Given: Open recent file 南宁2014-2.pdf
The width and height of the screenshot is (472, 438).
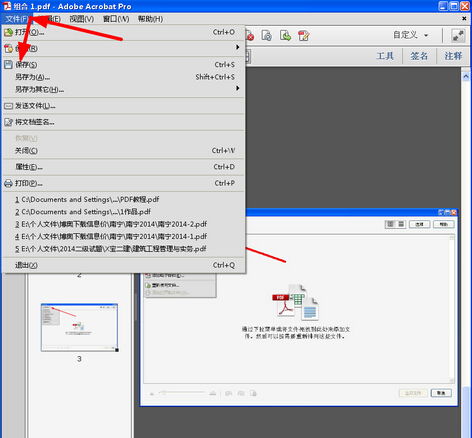Looking at the screenshot, I should [x=124, y=224].
